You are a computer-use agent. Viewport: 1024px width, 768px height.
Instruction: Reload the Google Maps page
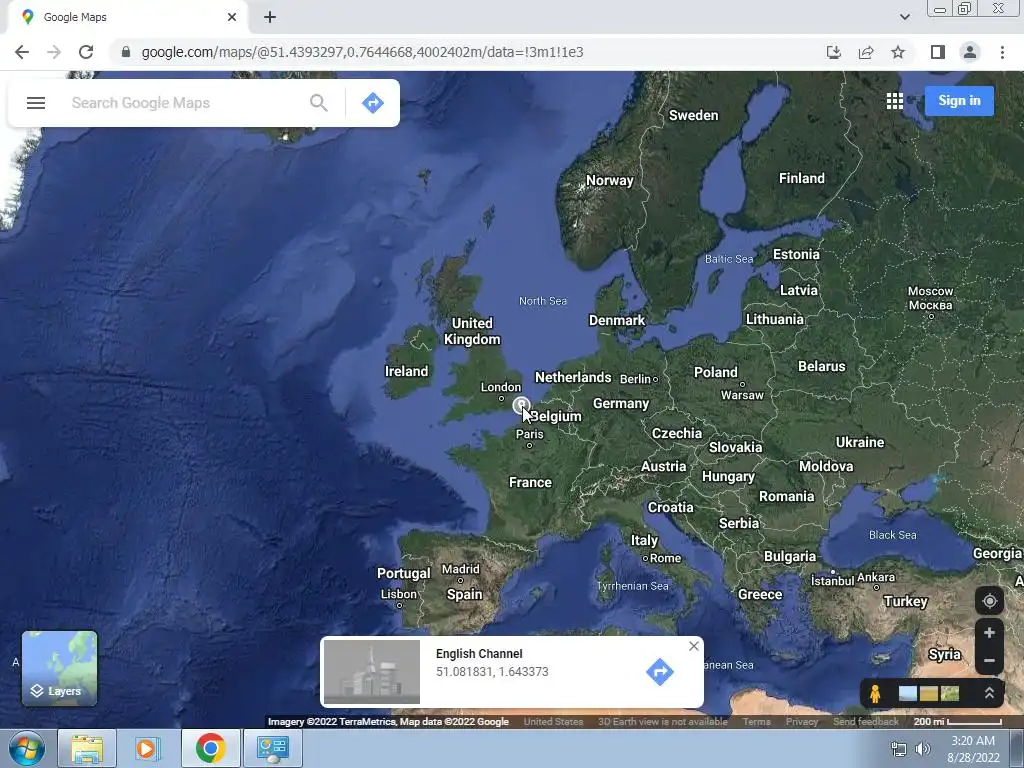point(86,52)
